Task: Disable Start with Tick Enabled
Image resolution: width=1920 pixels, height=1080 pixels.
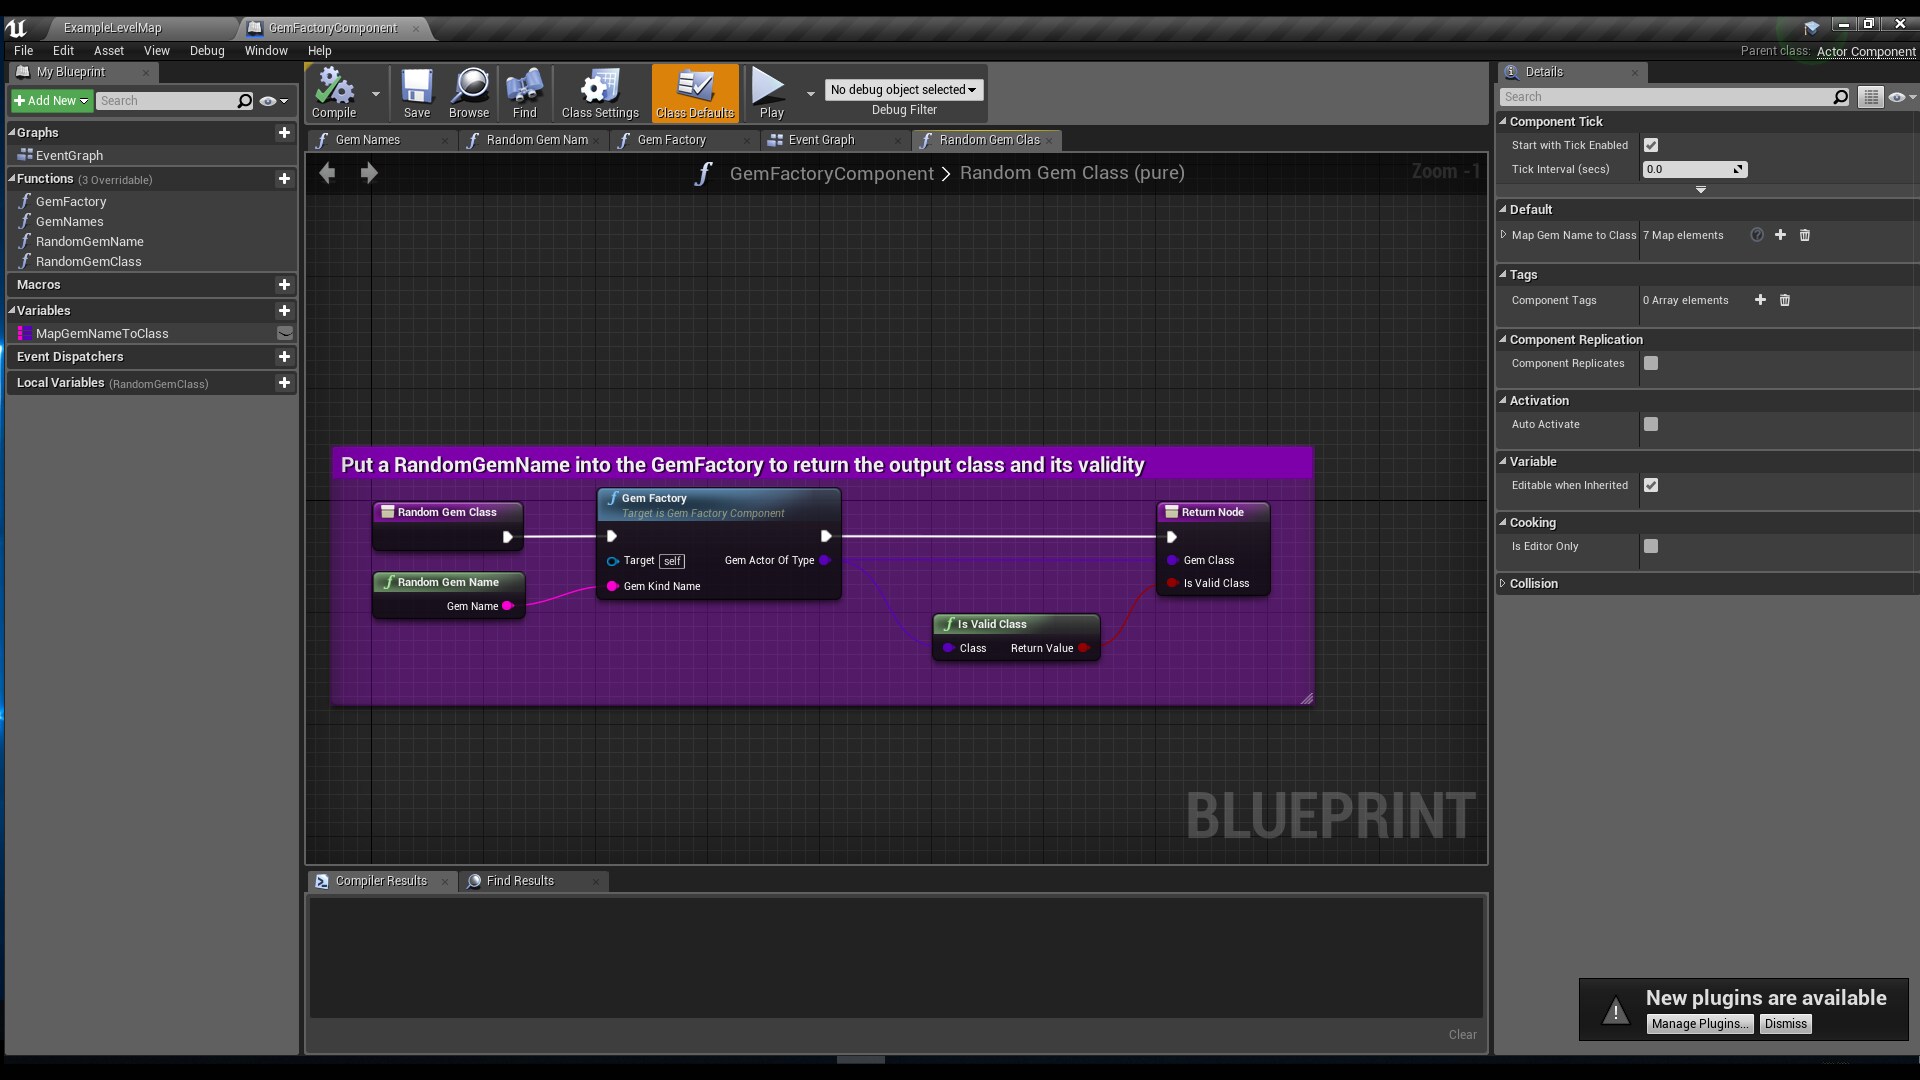Action: click(x=1651, y=144)
